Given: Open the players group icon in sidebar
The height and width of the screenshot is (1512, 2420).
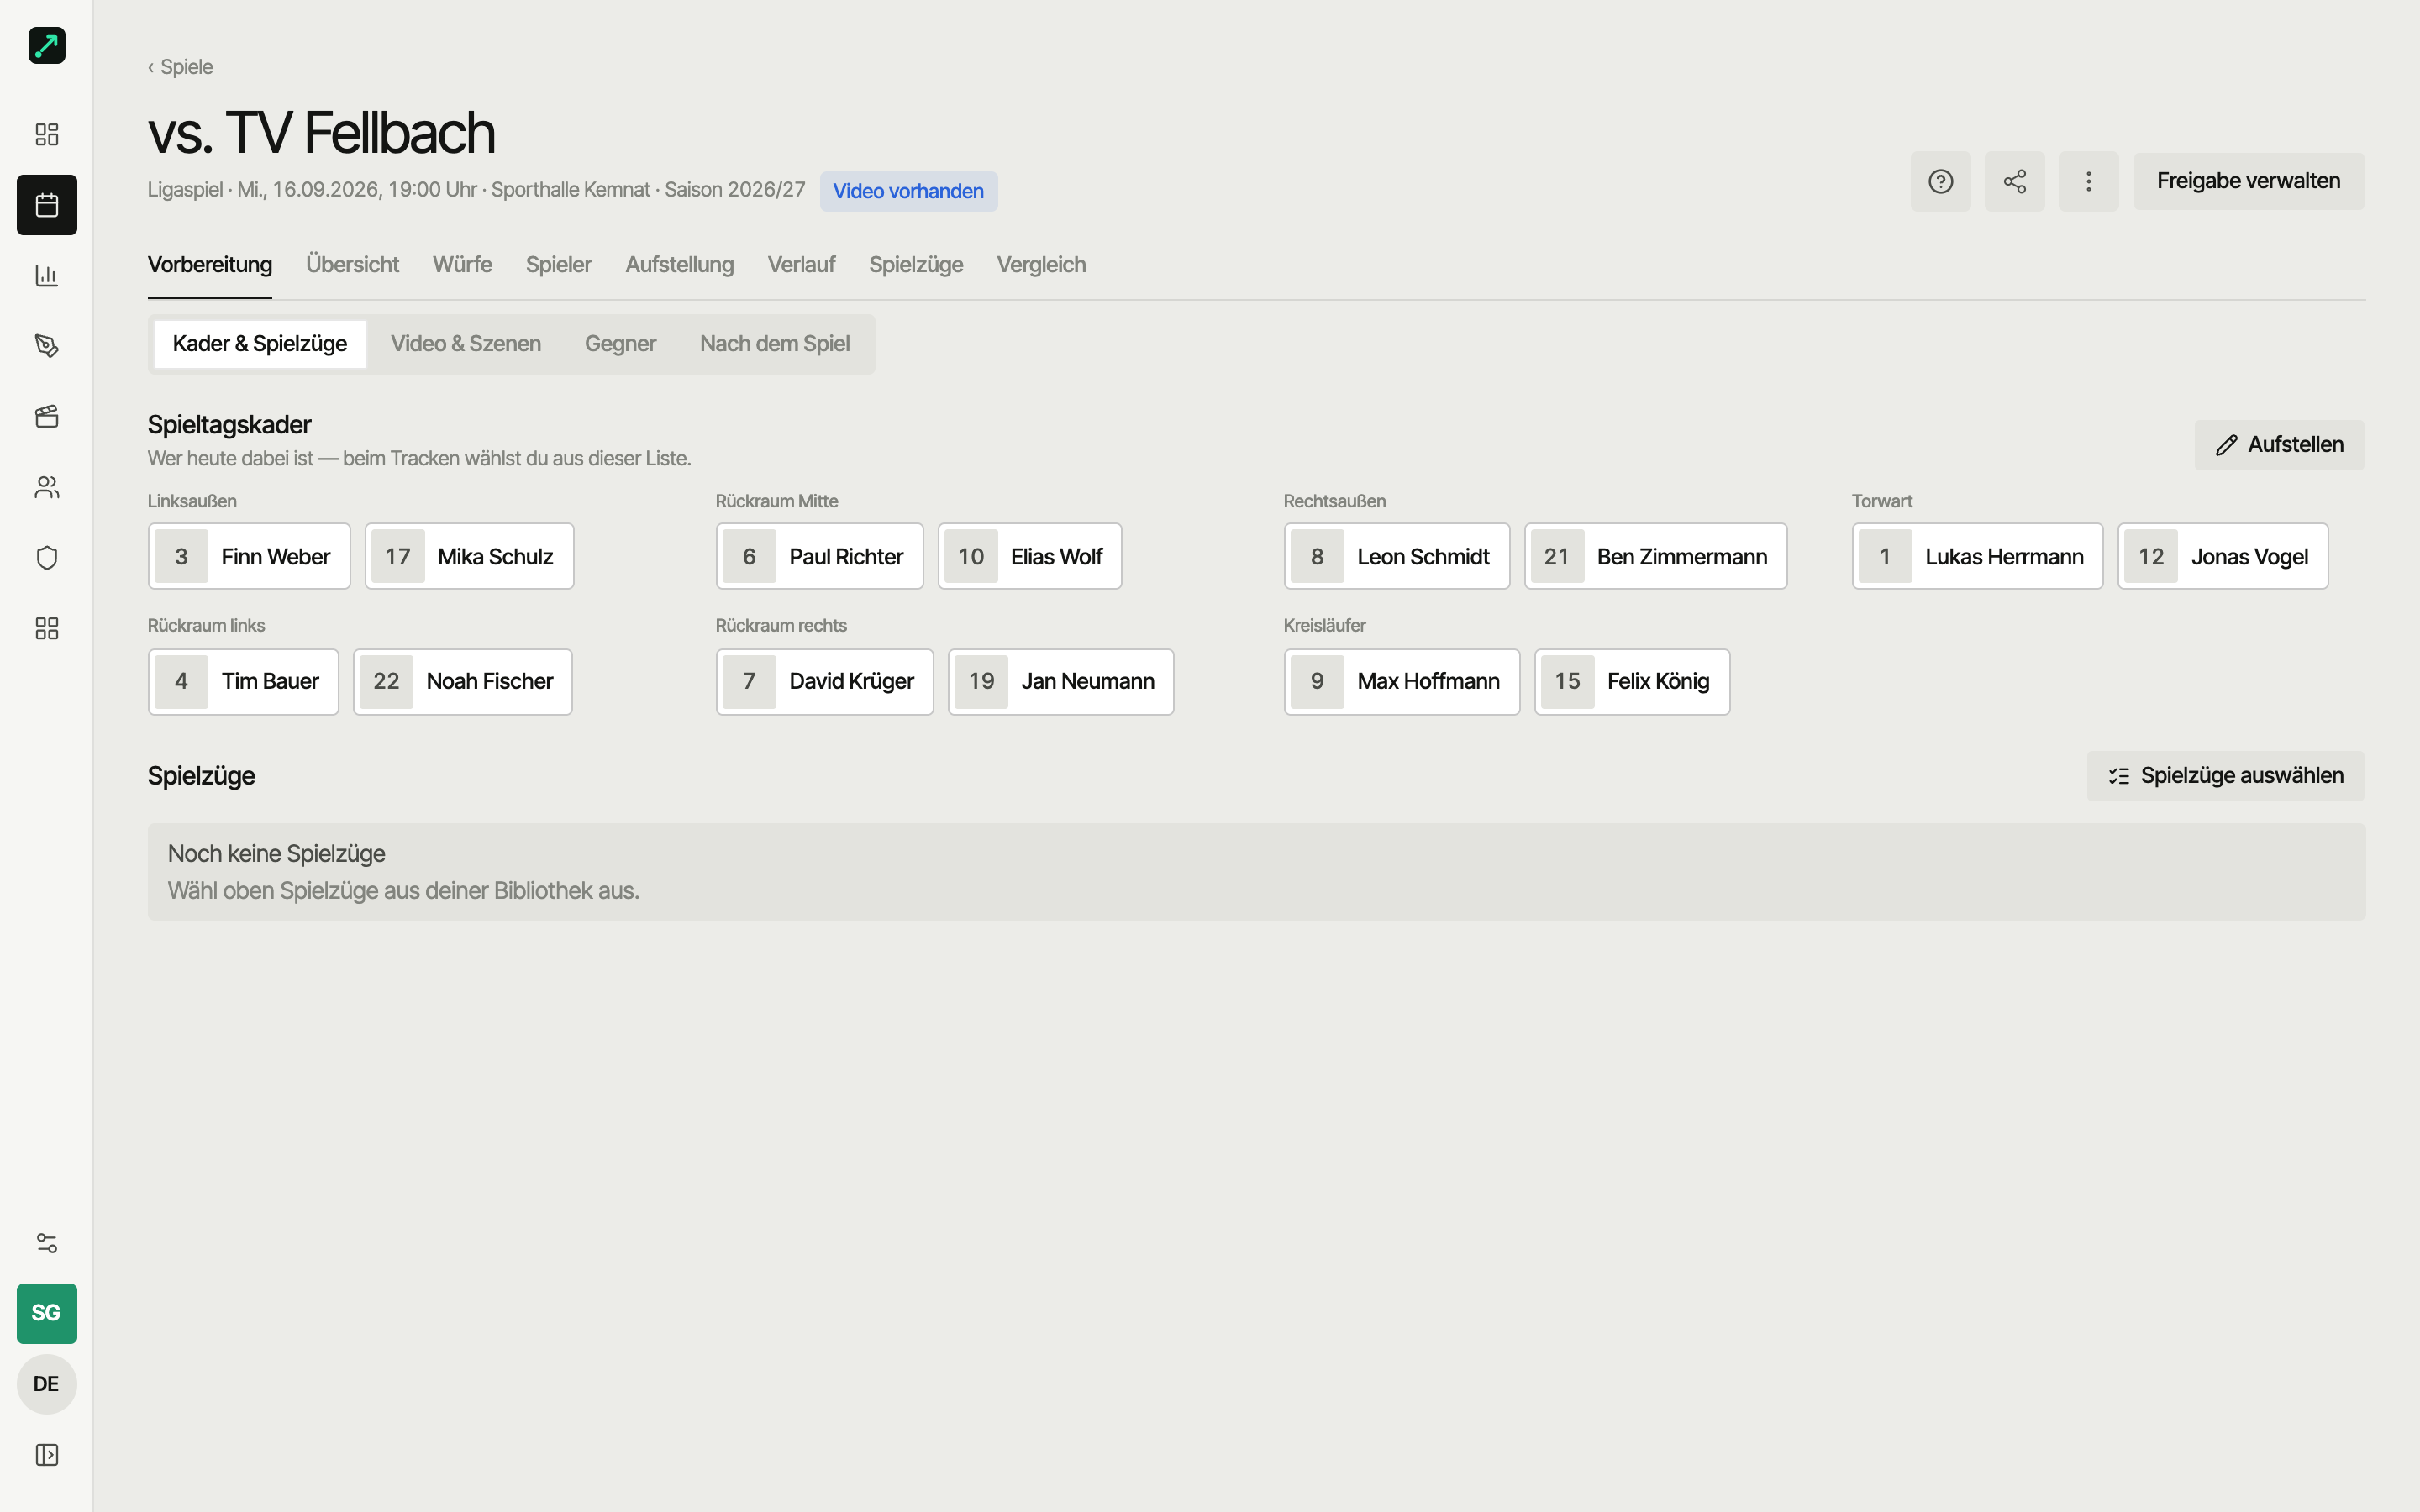Looking at the screenshot, I should click(46, 487).
